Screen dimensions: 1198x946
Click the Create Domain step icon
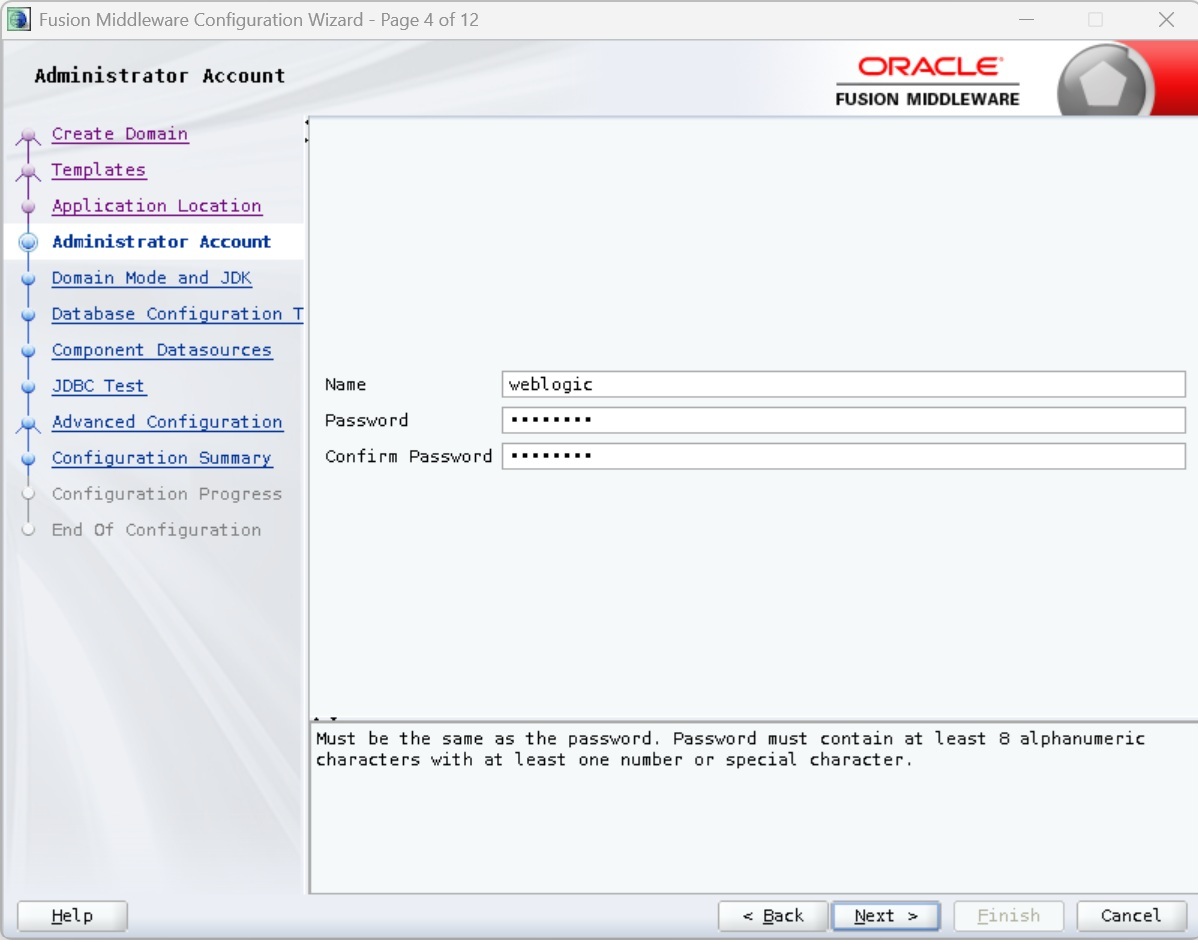pos(28,135)
